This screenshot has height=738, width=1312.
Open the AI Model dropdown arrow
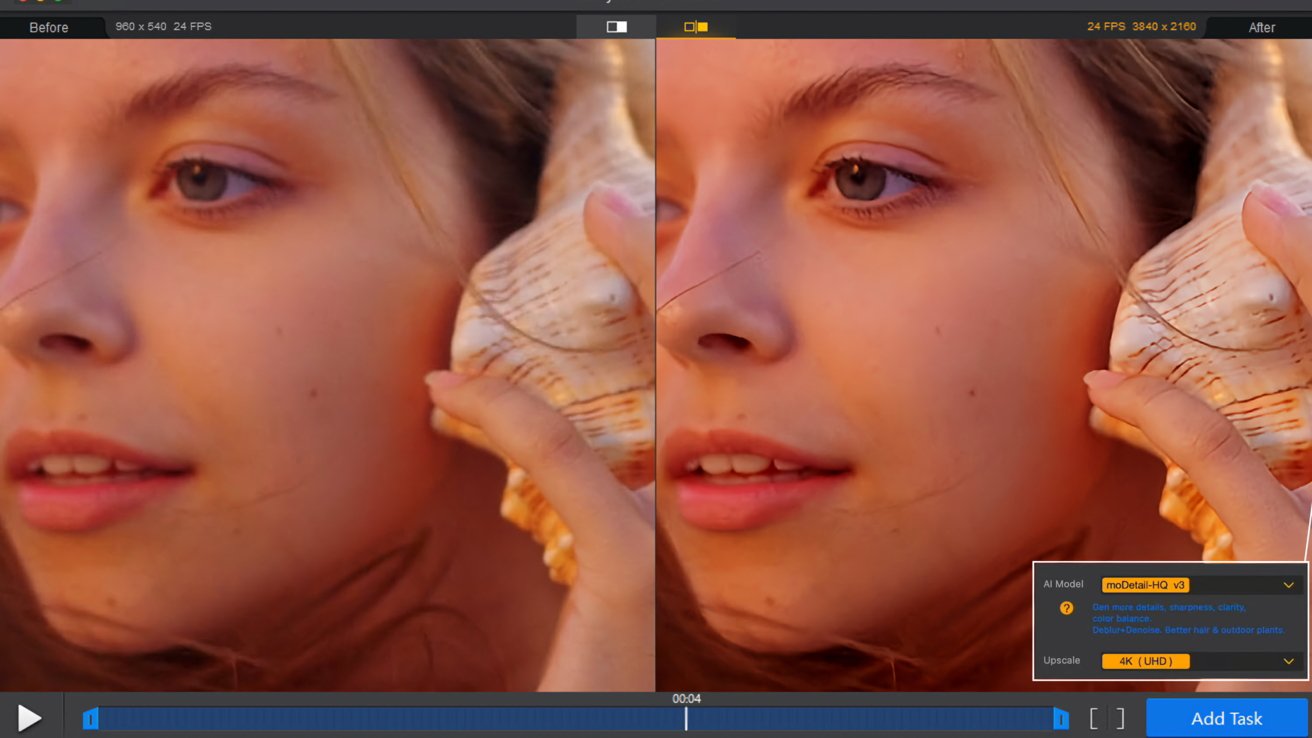point(1288,585)
